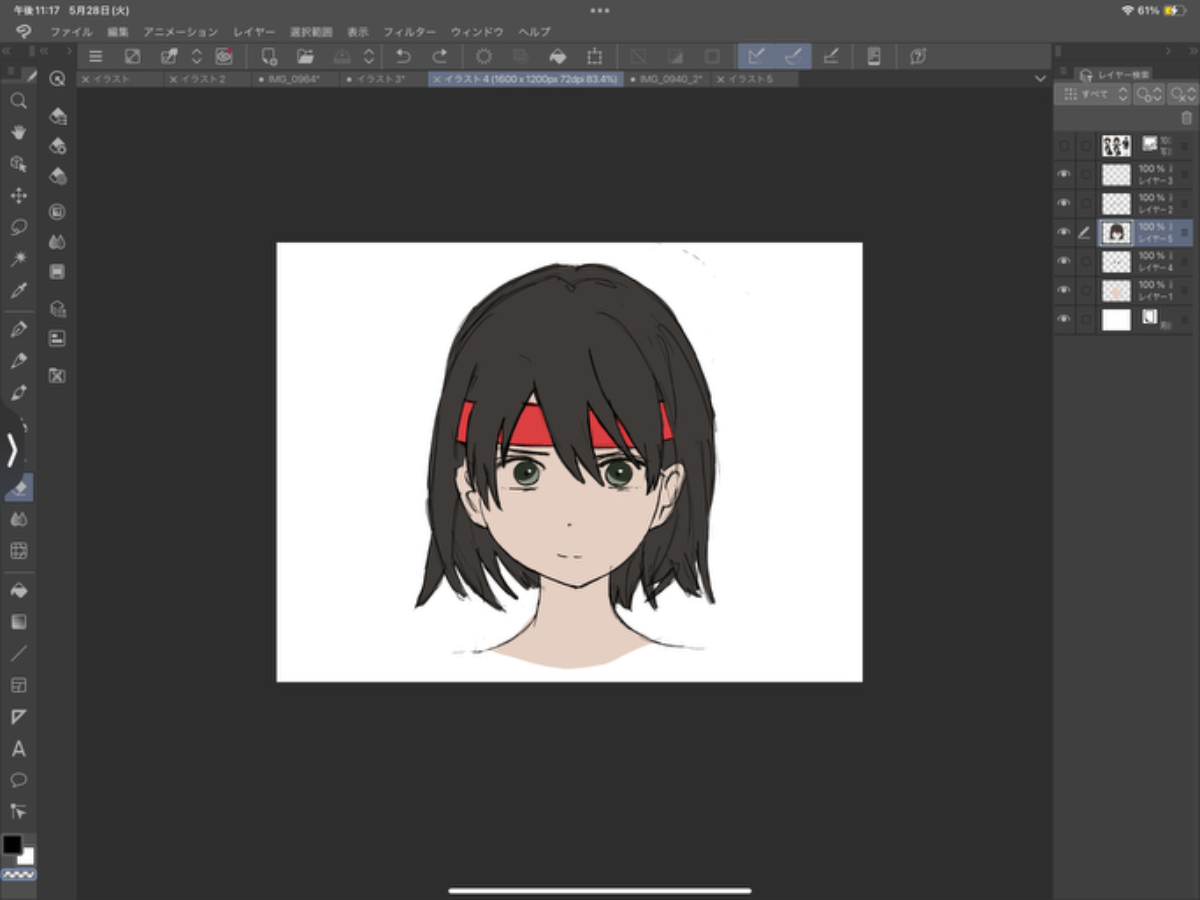Open the すべて layer filter dropdown
Viewport: 1200px width, 900px height.
1096,94
